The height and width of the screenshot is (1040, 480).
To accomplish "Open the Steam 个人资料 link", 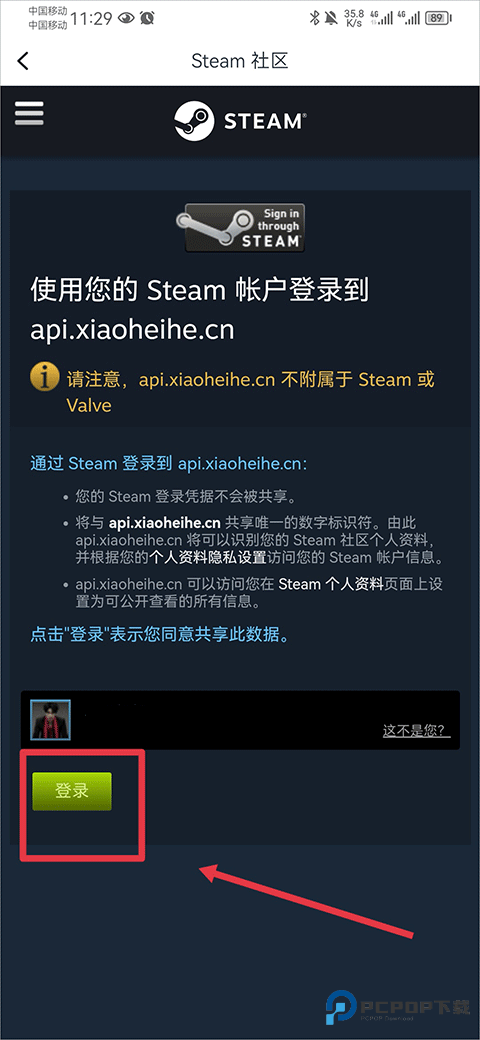I will 331,584.
